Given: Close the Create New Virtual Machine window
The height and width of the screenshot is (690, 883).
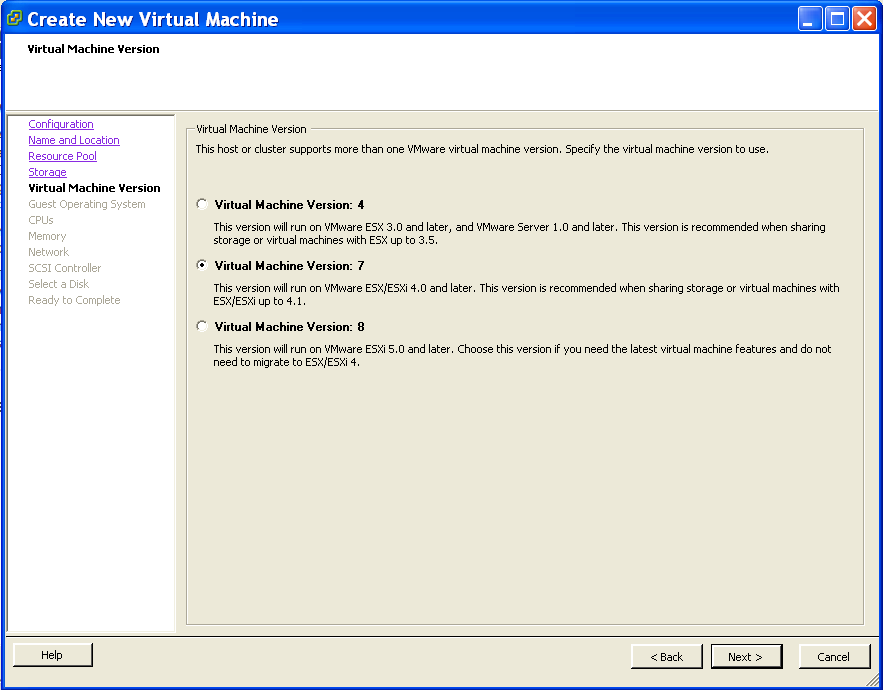Looking at the screenshot, I should click(864, 19).
